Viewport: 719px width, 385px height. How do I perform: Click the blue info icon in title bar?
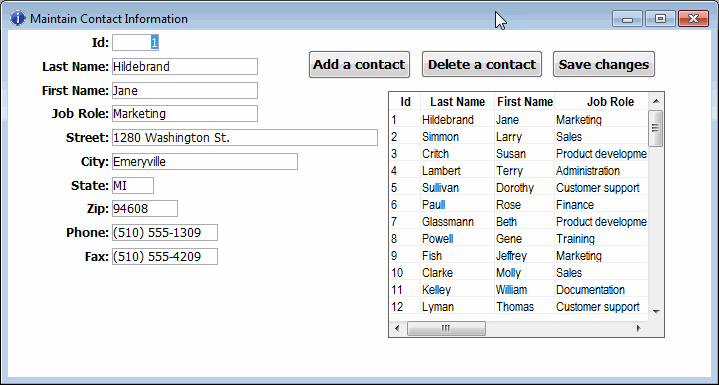17,18
